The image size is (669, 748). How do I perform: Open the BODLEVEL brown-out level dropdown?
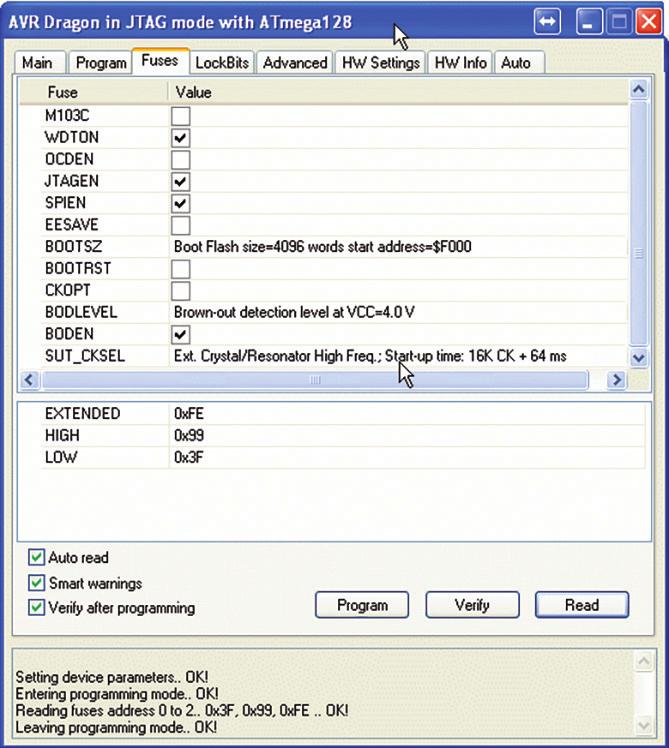point(398,312)
